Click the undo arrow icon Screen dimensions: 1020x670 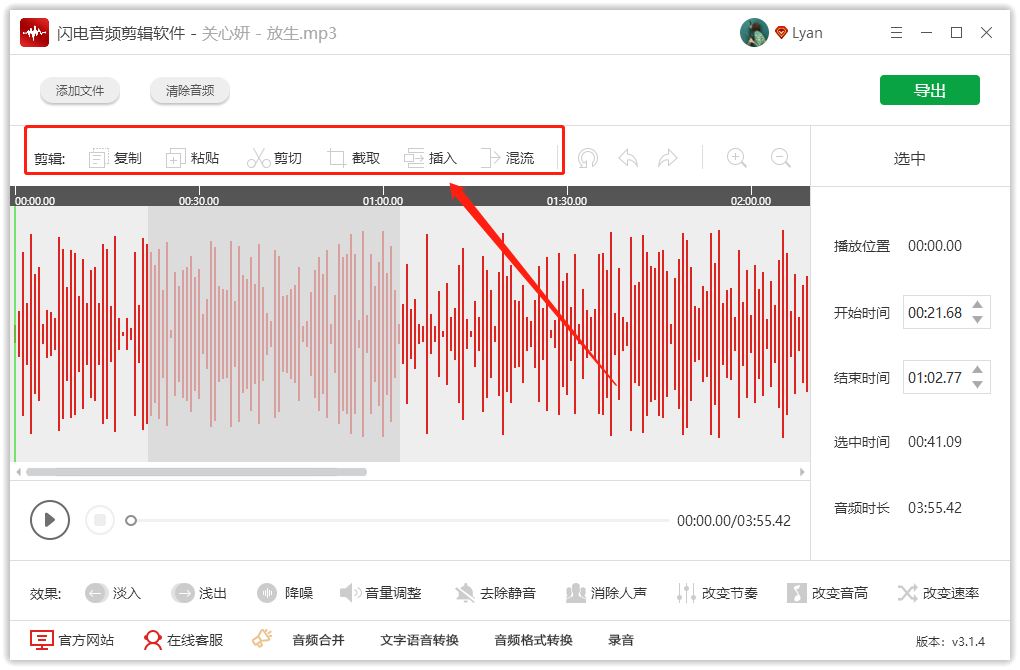628,158
